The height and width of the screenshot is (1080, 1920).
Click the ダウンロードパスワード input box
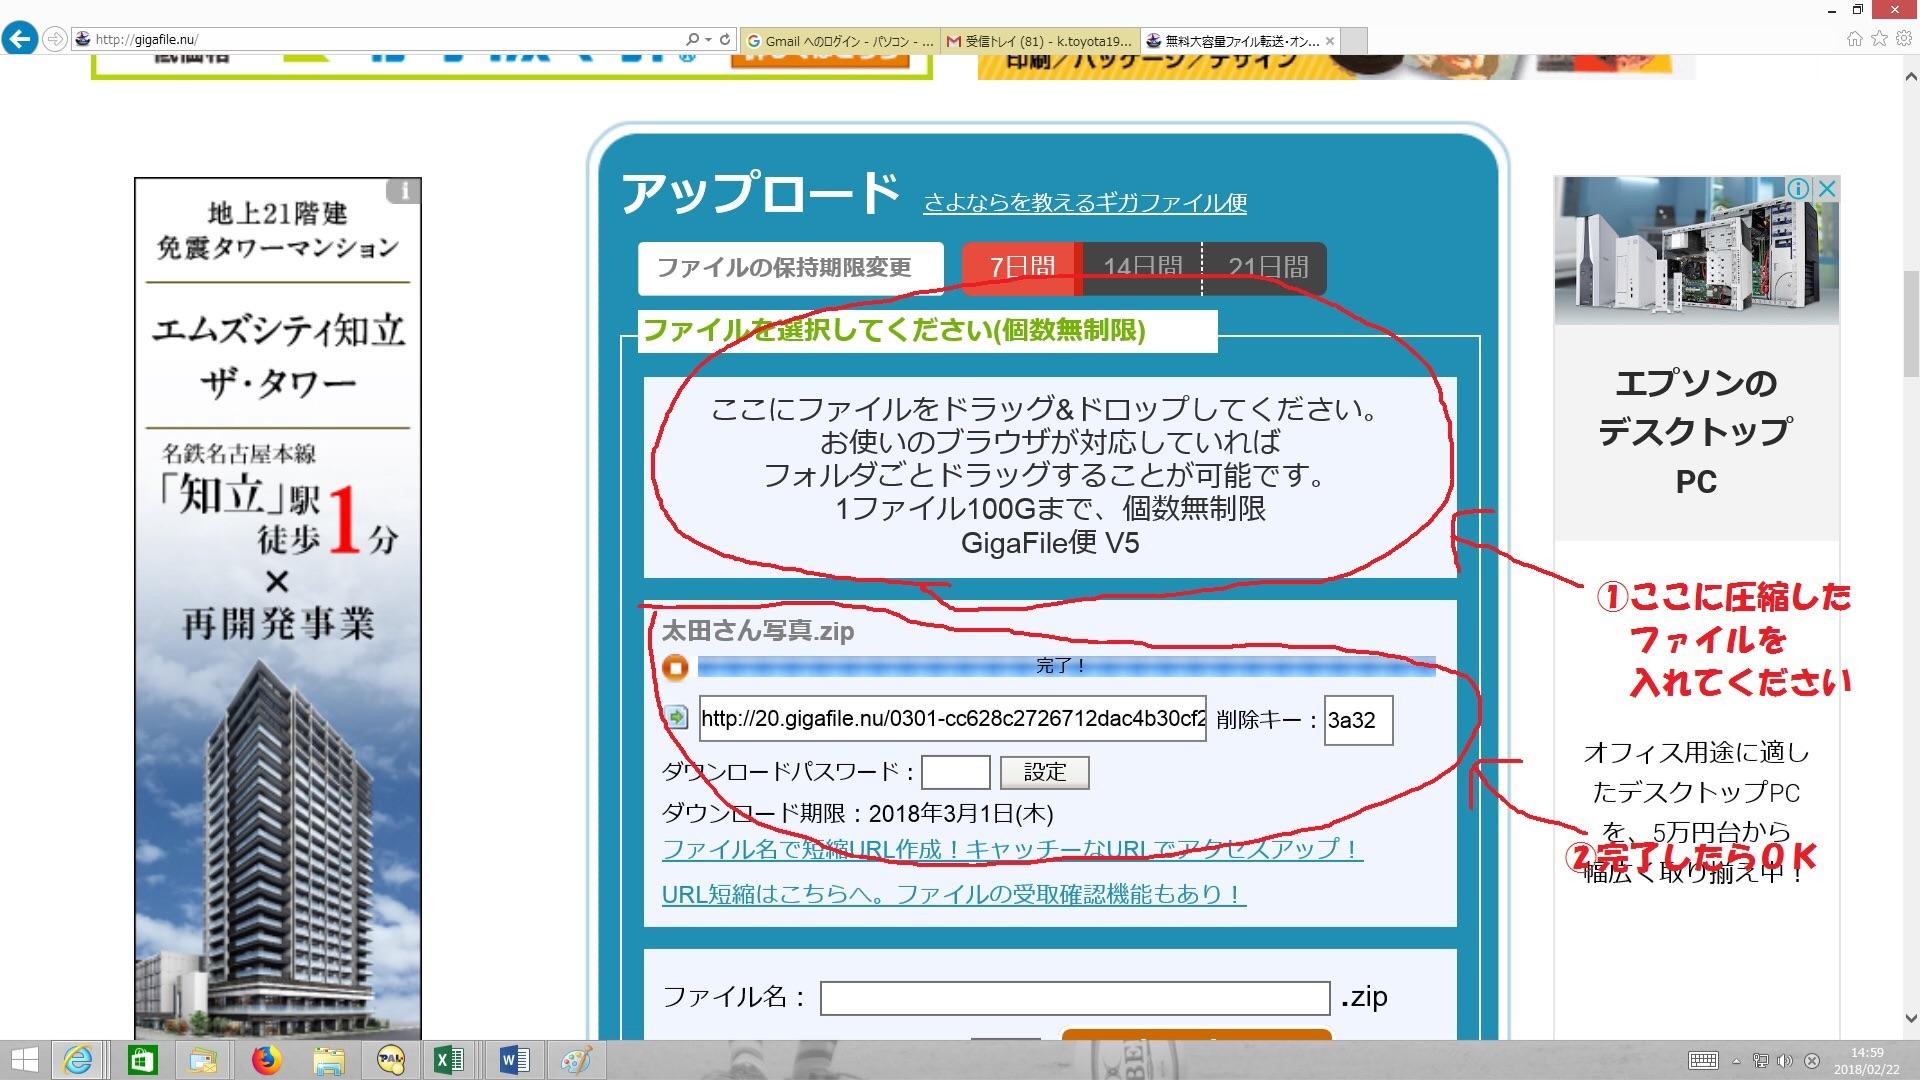[956, 772]
